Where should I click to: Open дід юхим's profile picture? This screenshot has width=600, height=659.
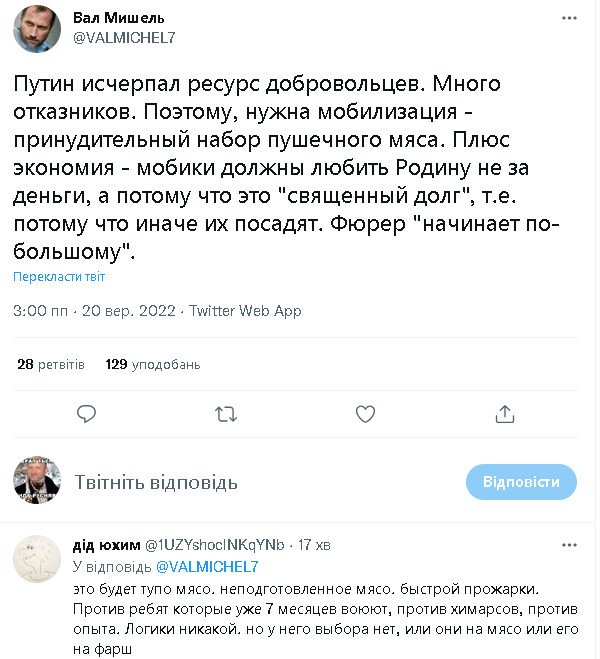[37, 558]
